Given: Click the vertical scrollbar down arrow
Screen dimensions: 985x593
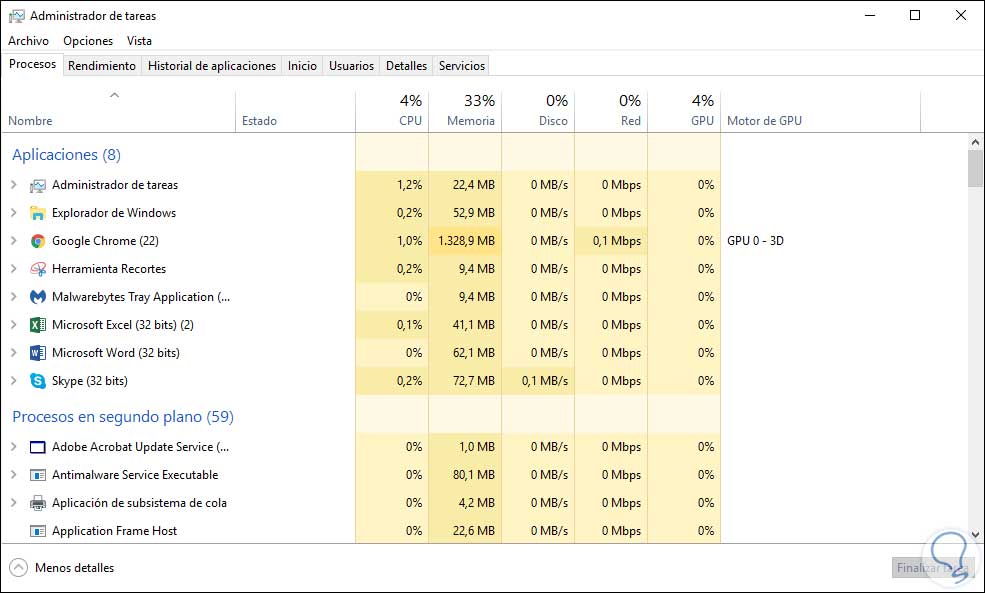Looking at the screenshot, I should point(975,535).
